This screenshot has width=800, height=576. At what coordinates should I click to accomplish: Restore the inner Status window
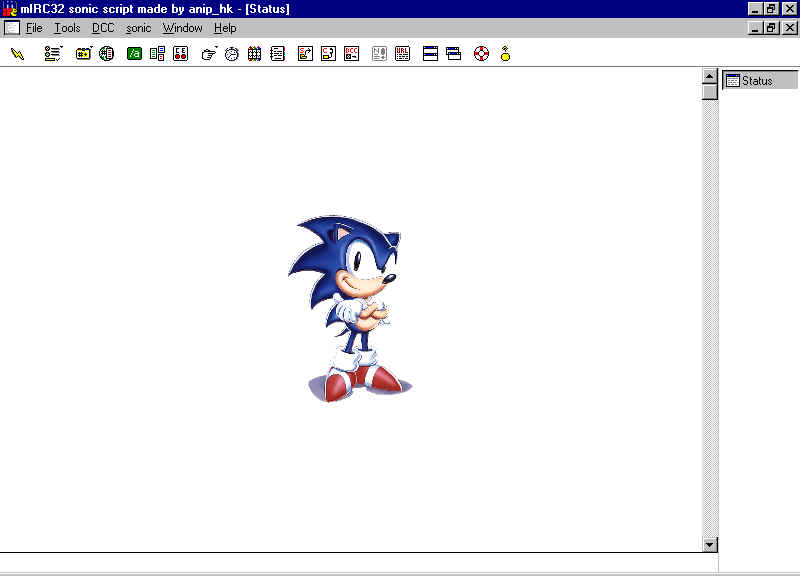pos(771,28)
